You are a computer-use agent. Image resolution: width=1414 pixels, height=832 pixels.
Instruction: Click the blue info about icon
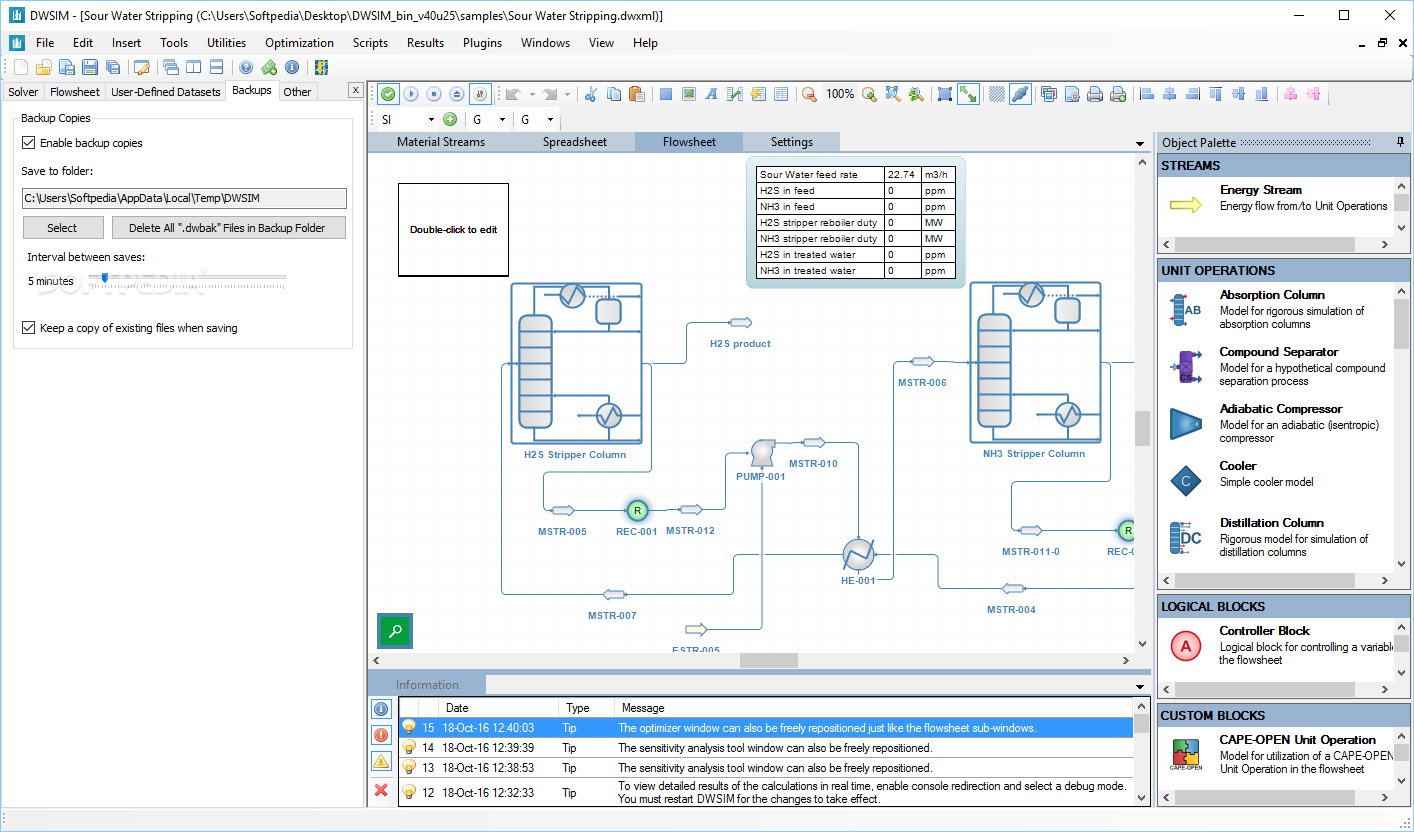tap(292, 67)
